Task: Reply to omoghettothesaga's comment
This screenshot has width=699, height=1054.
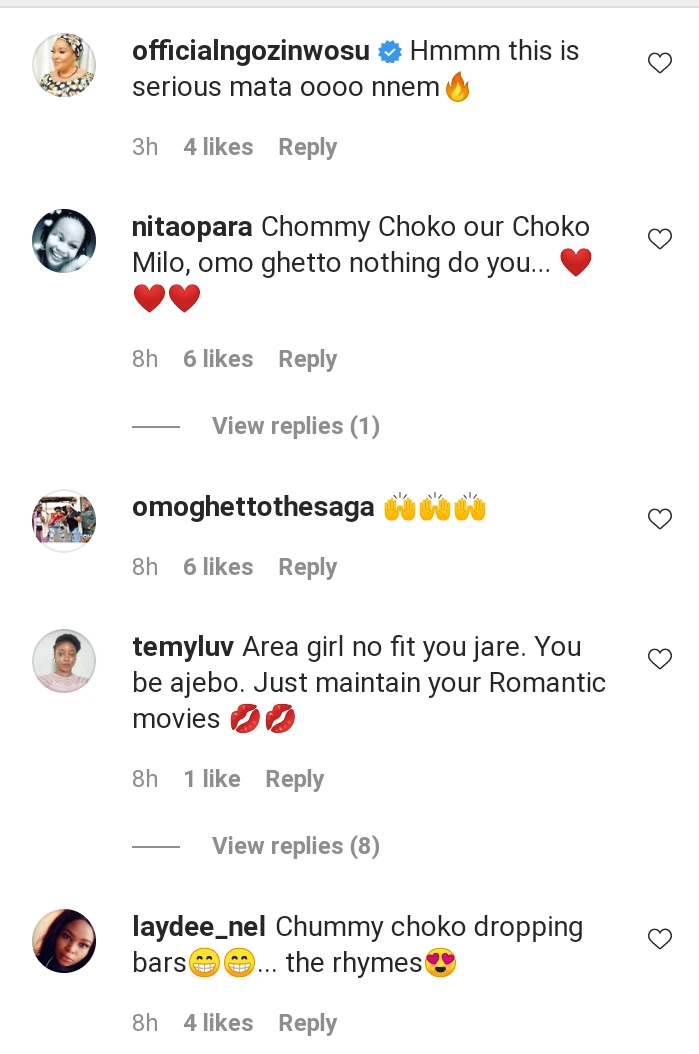Action: (x=307, y=567)
